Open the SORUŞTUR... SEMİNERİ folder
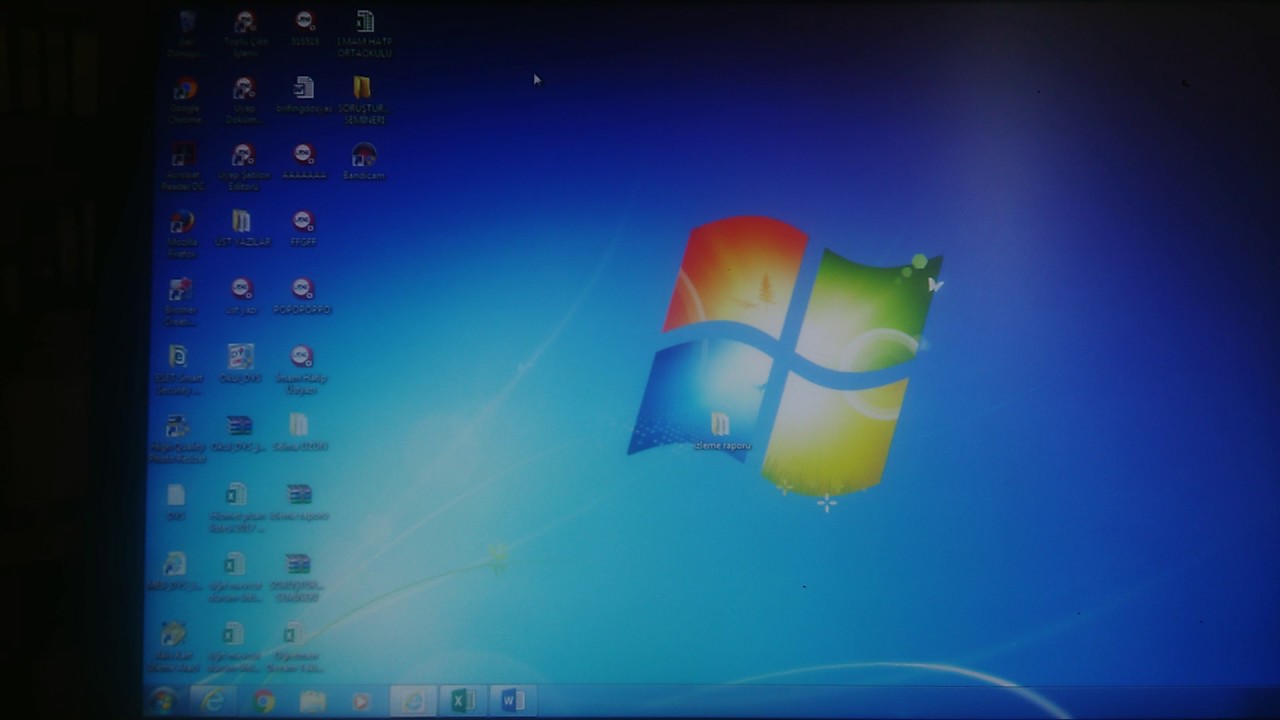Image resolution: width=1280 pixels, height=720 pixels. click(363, 100)
